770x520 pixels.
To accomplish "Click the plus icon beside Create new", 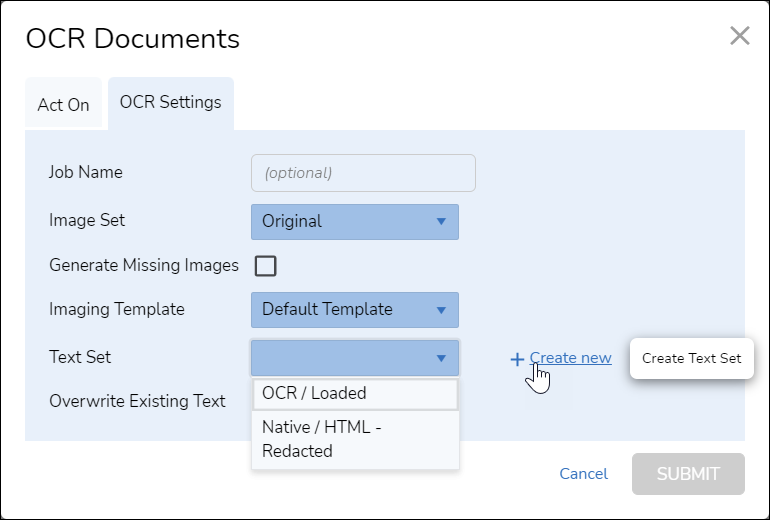I will [x=517, y=359].
